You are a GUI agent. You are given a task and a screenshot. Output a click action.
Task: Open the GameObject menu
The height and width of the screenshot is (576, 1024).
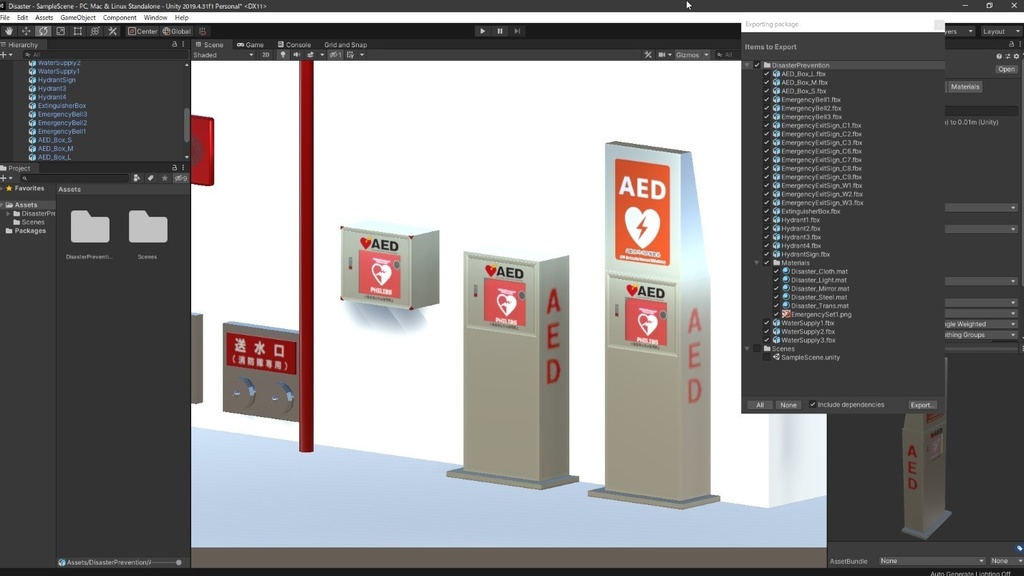[x=78, y=18]
